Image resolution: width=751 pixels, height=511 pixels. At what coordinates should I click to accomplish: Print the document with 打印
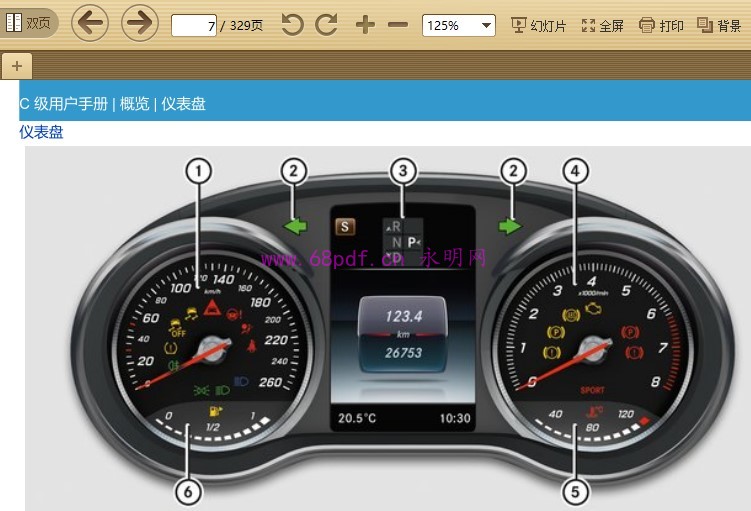(661, 25)
